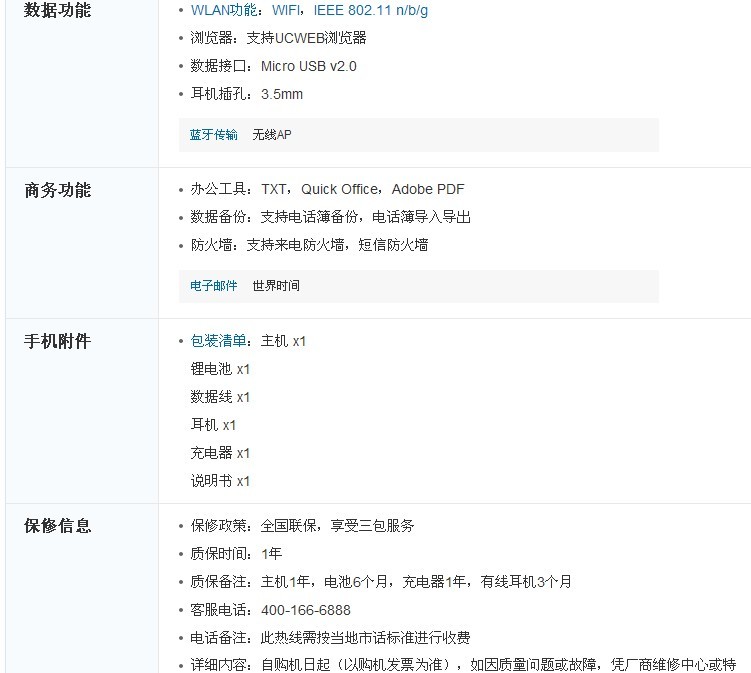
Task: Click the 说明书 x1 item
Action: (x=220, y=481)
